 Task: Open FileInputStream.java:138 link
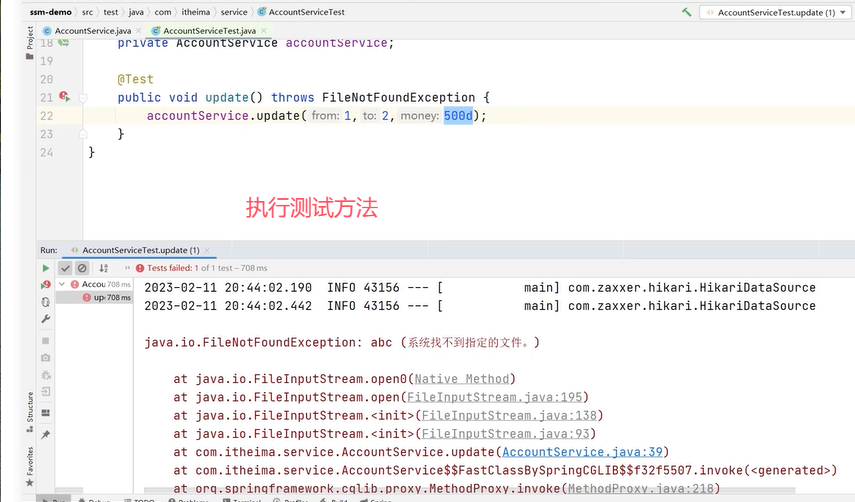[x=509, y=415]
